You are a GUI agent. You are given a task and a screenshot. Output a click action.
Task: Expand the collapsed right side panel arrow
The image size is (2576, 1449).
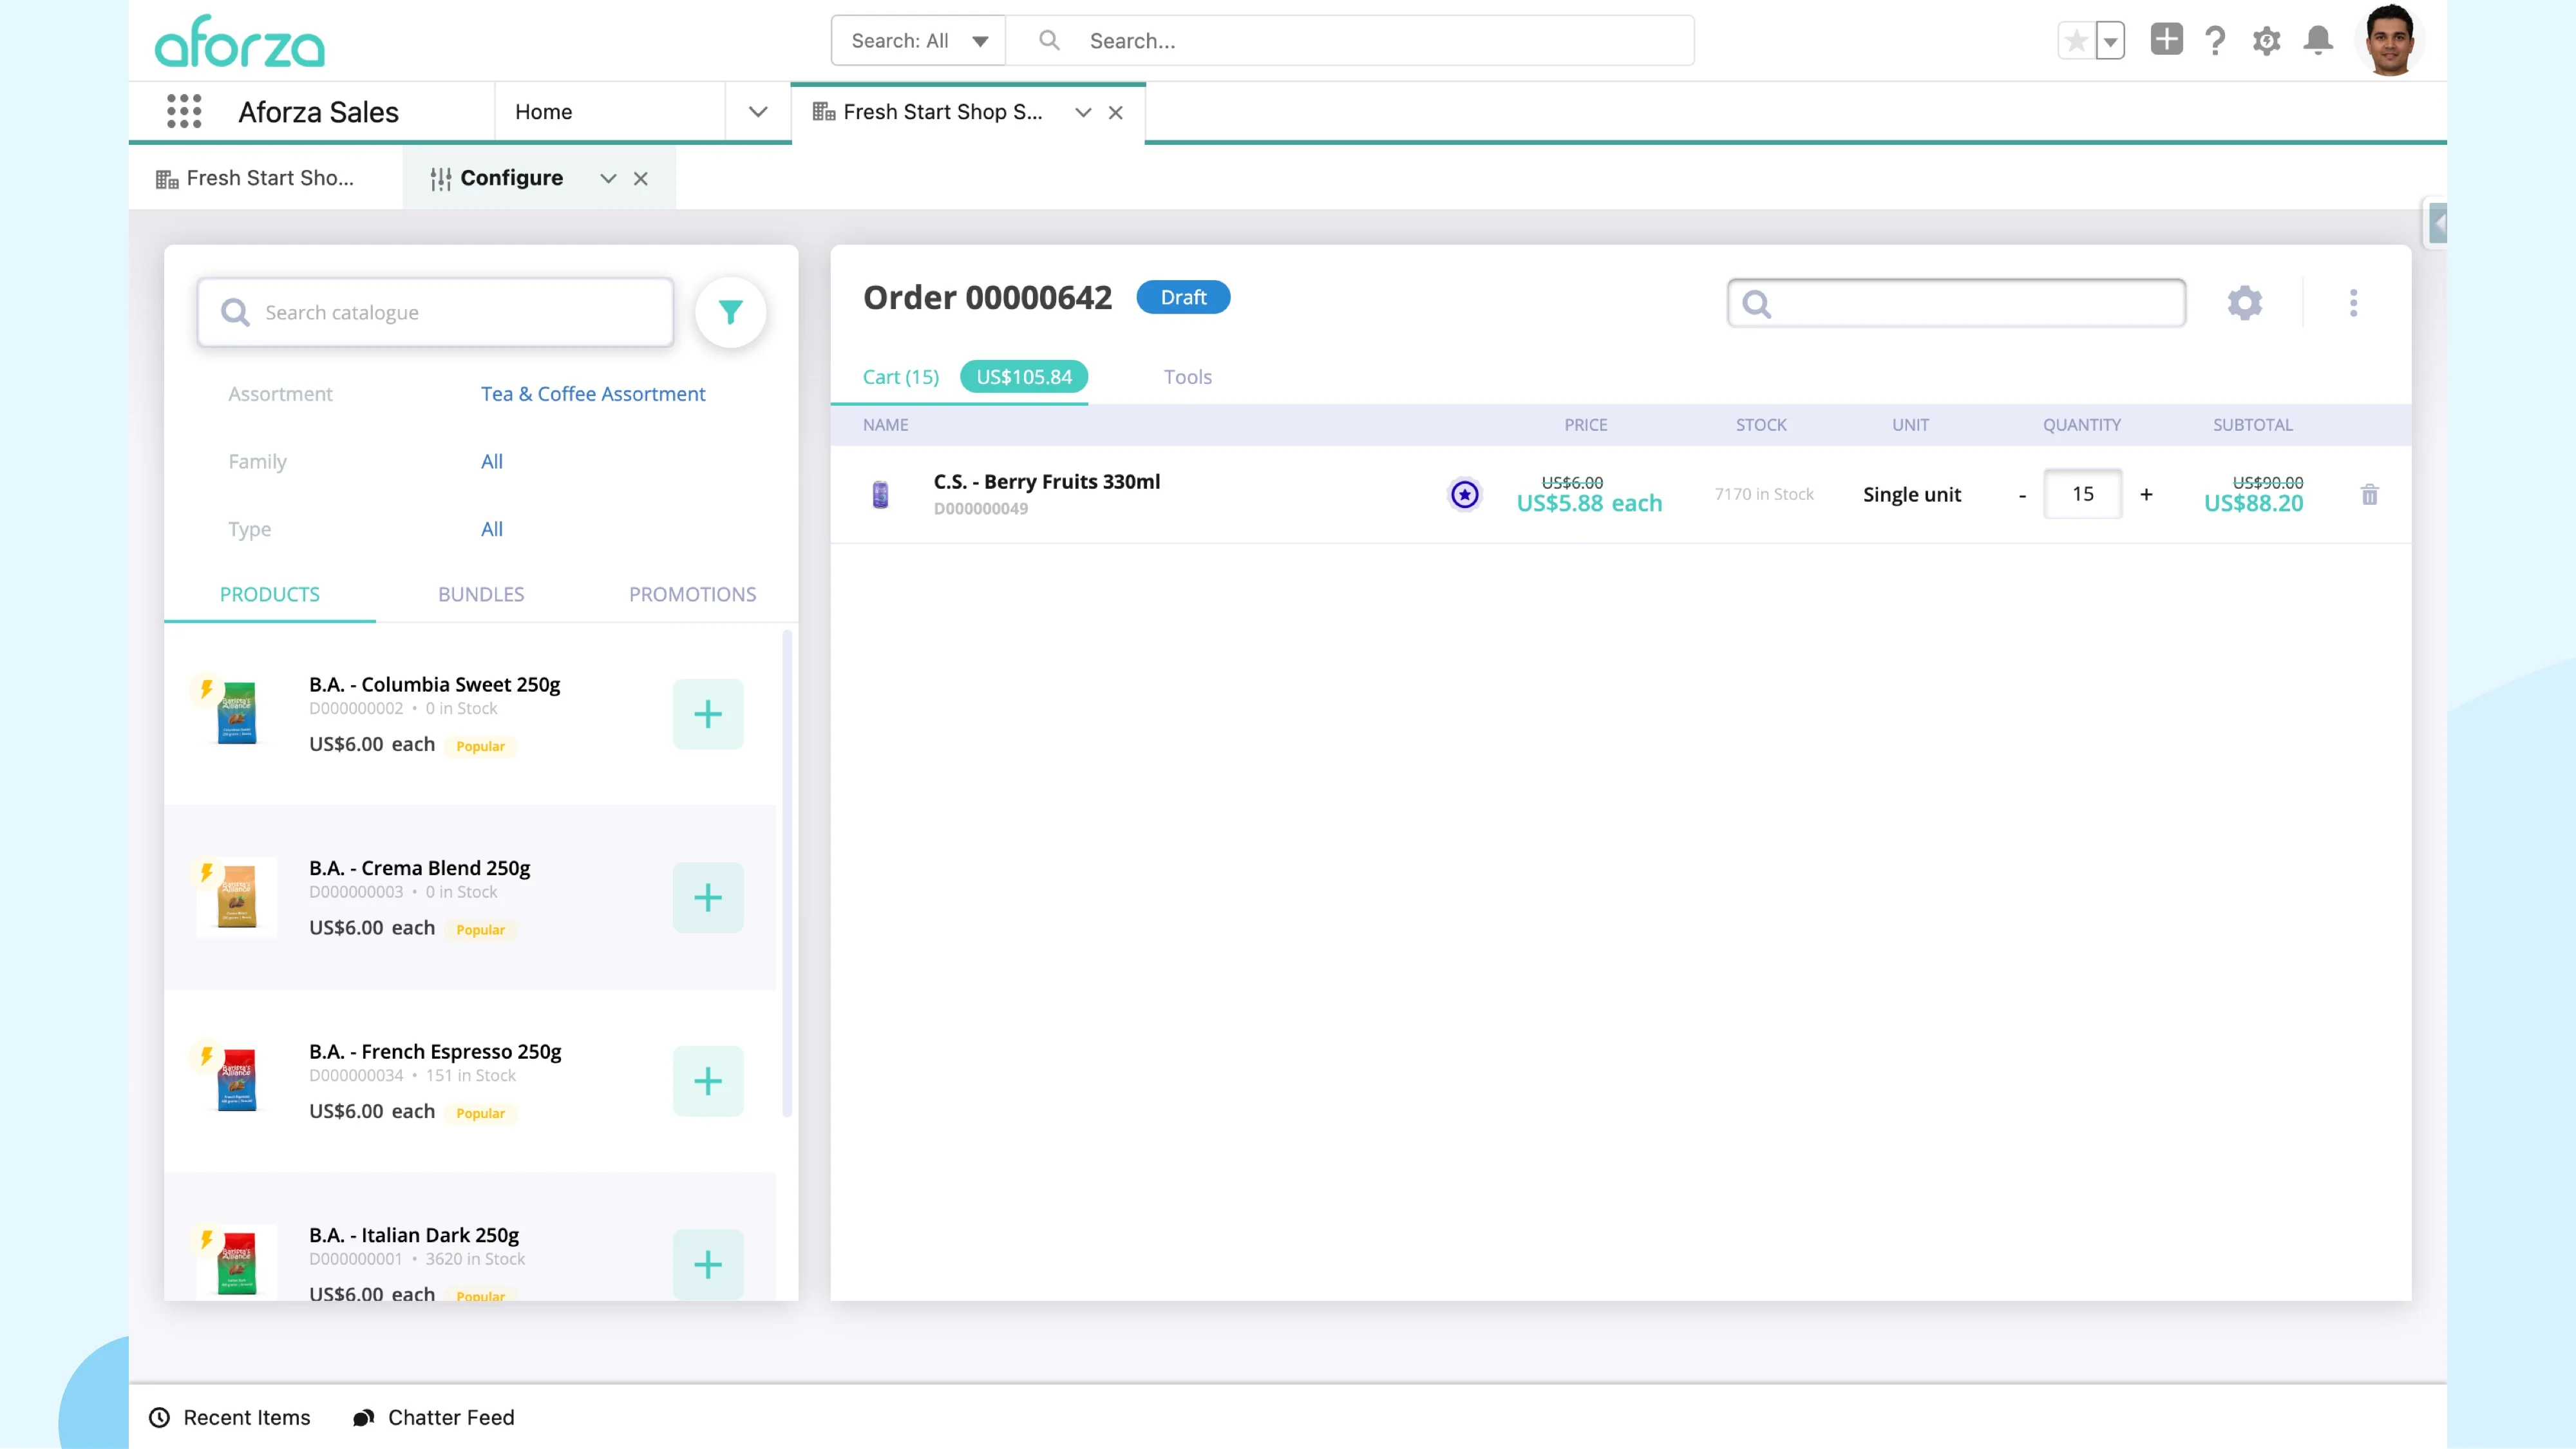point(2437,224)
